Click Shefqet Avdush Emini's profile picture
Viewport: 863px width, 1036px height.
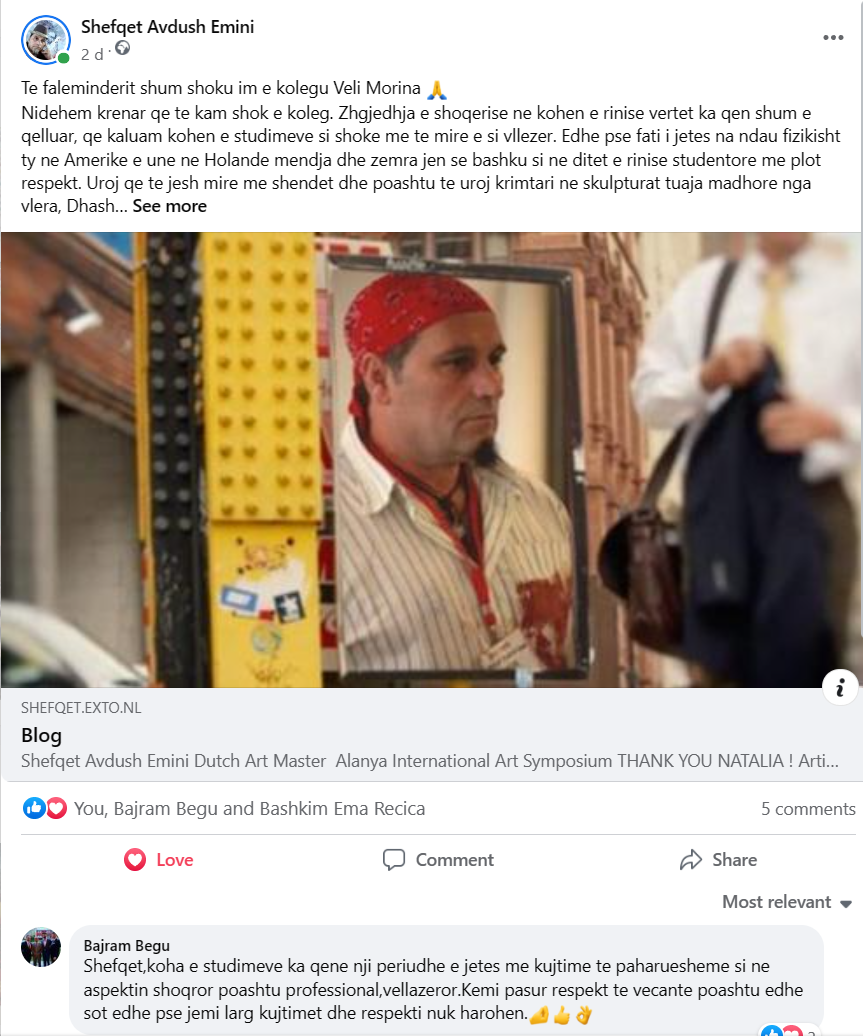tap(46, 40)
